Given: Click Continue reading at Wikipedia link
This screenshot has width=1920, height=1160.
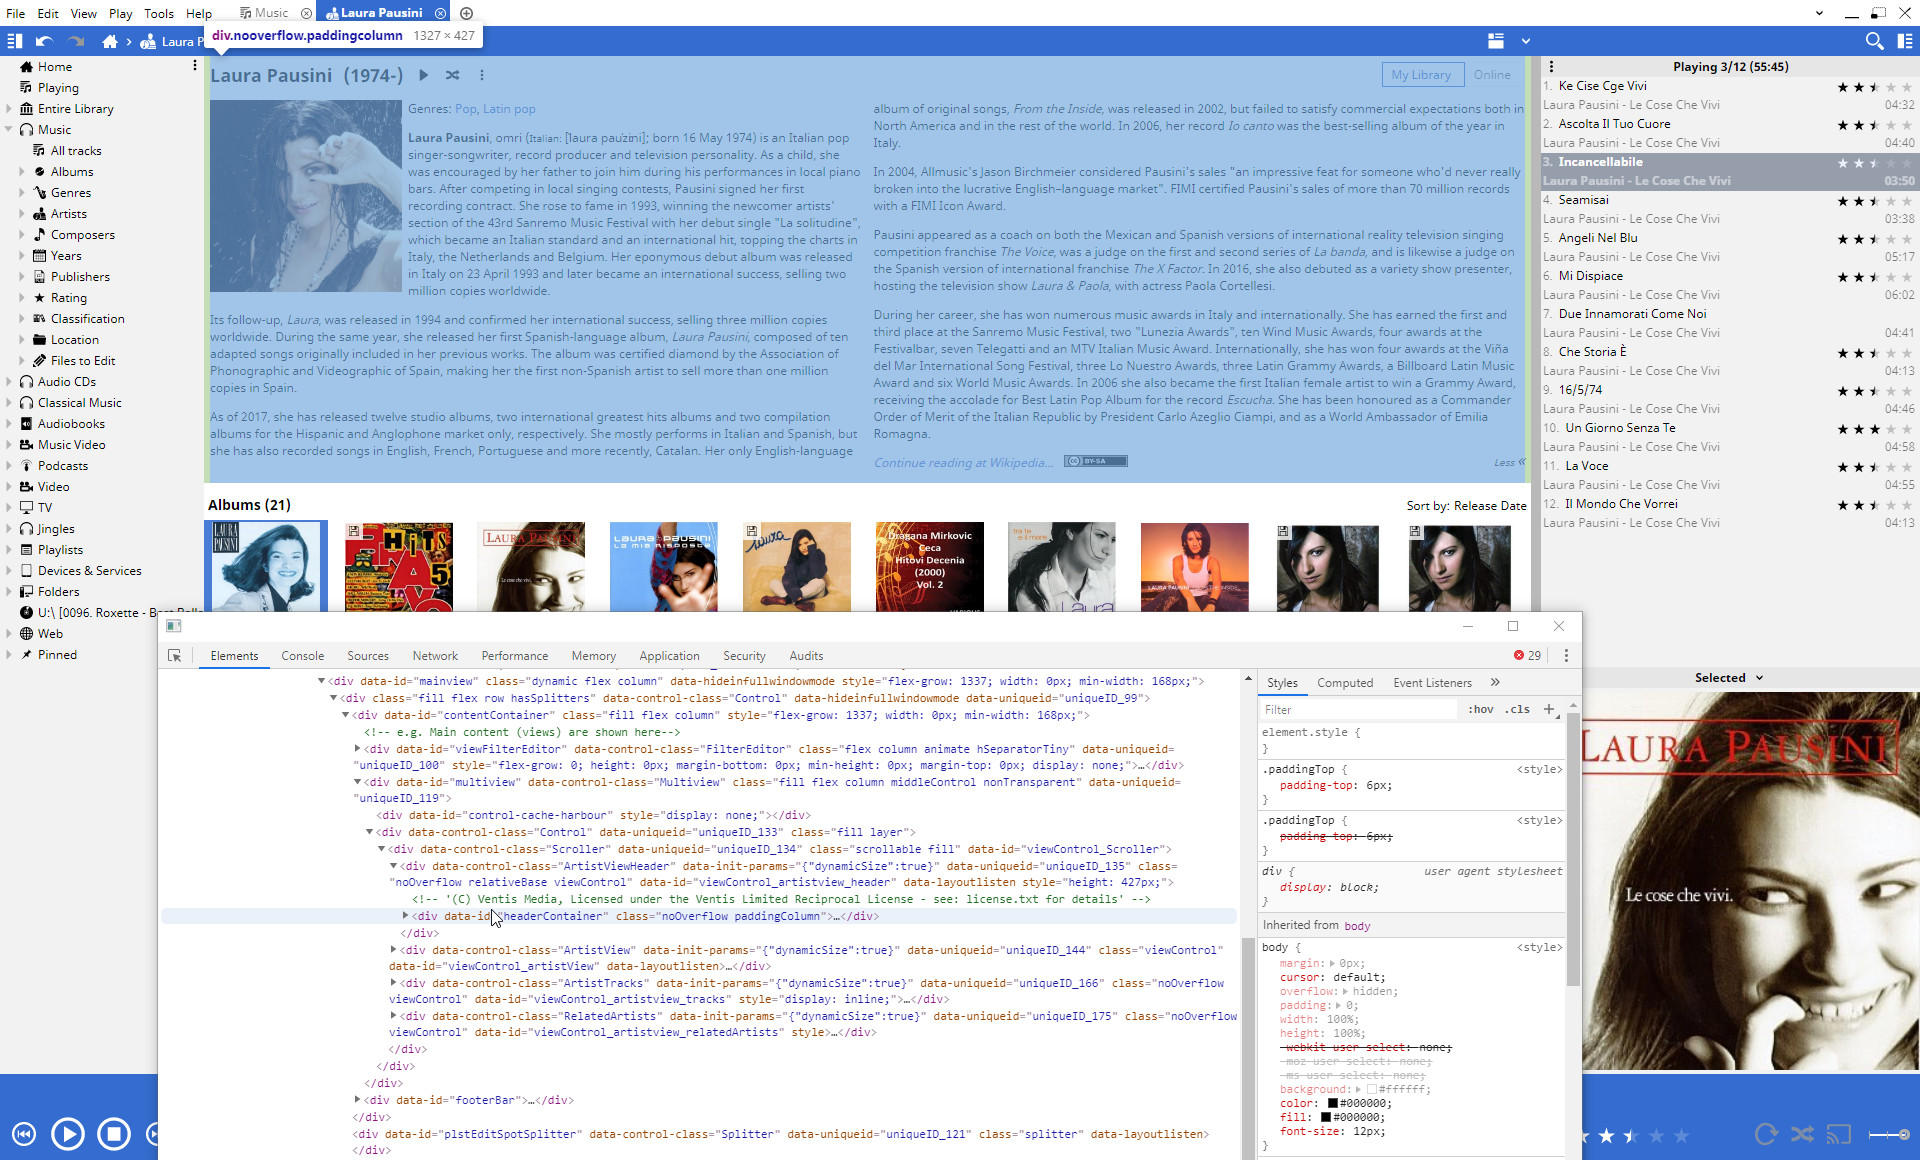Looking at the screenshot, I should click(x=963, y=463).
